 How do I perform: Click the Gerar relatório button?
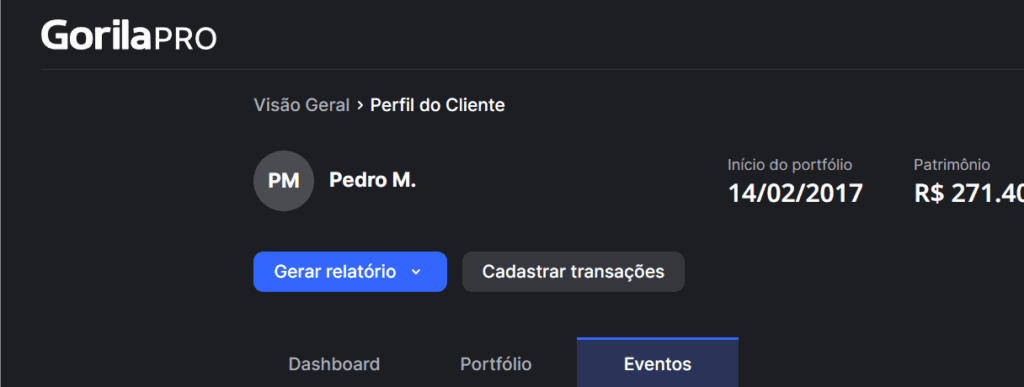pyautogui.click(x=350, y=271)
